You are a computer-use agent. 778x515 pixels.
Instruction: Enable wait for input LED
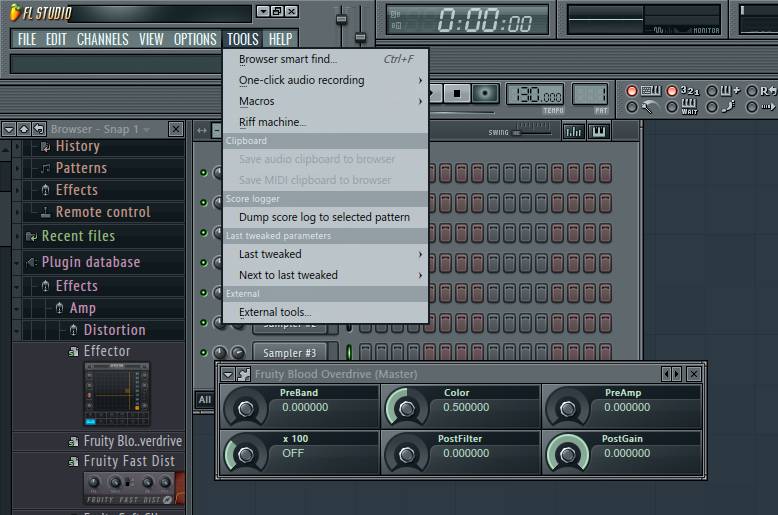(672, 107)
